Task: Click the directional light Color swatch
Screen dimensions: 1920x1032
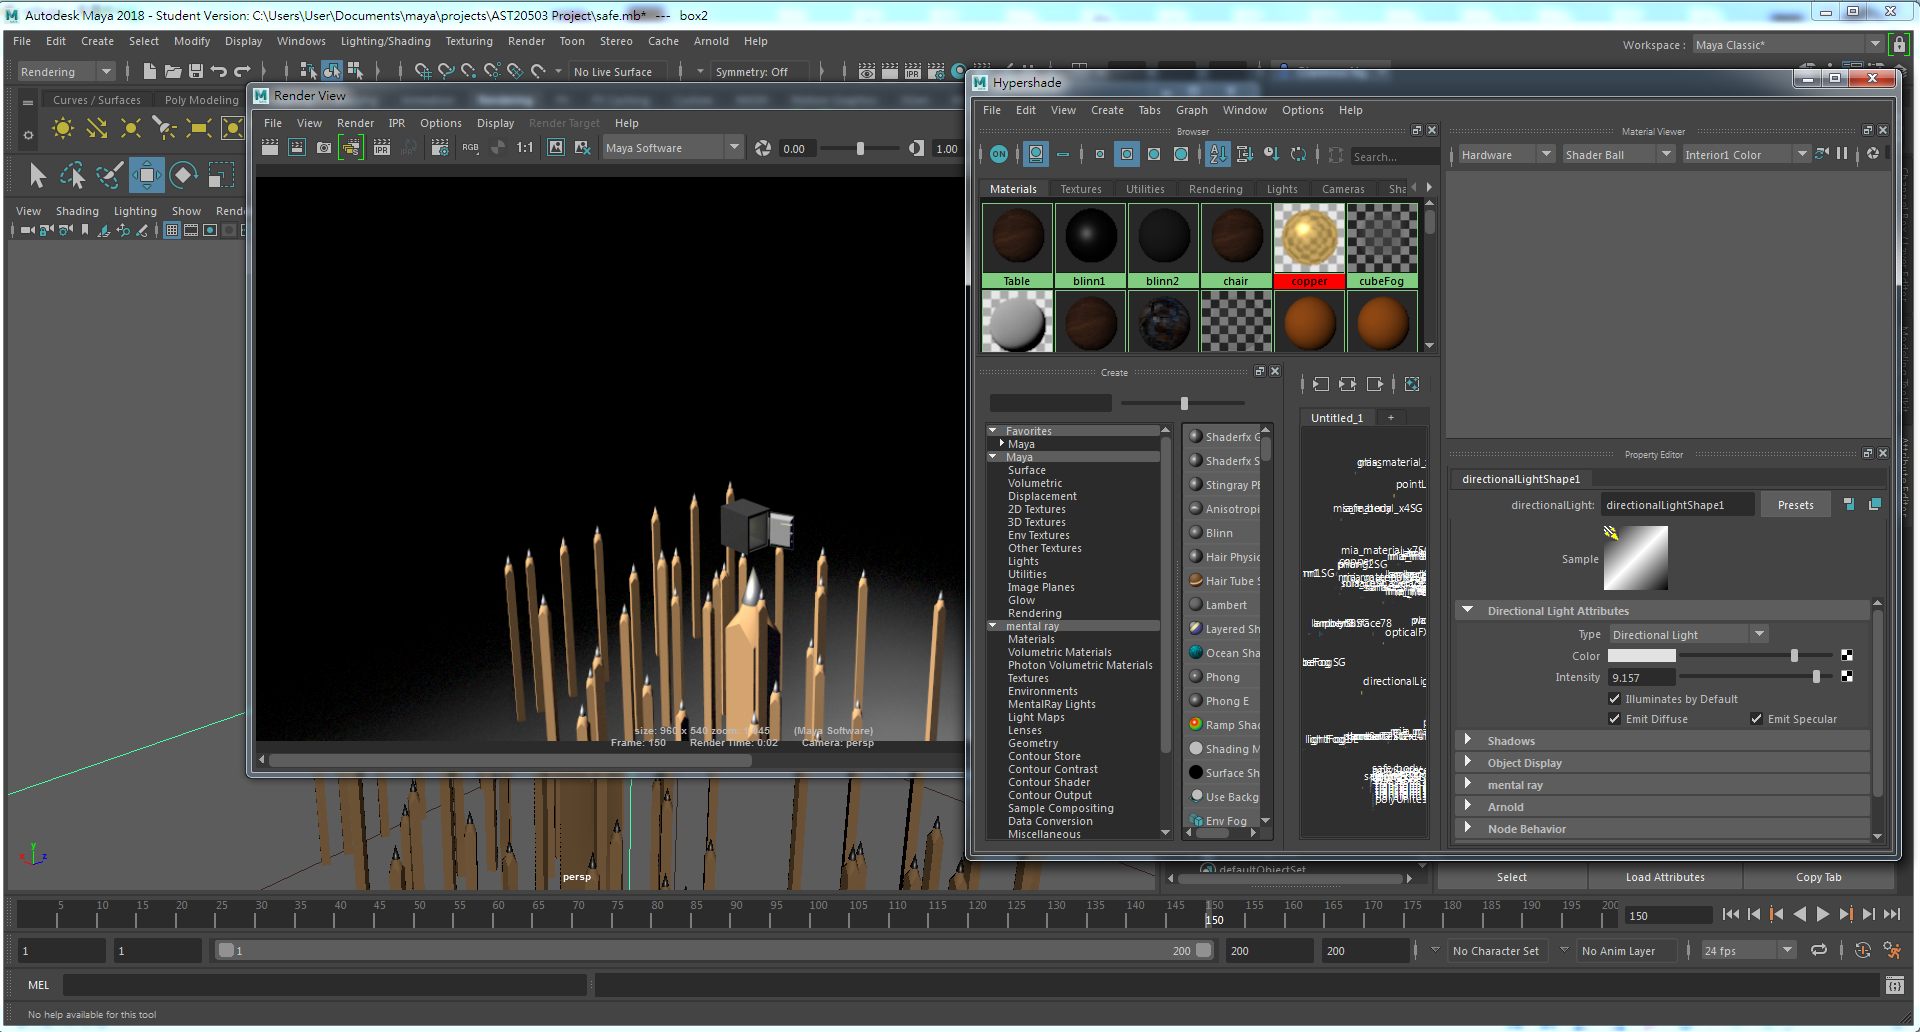Action: 1641,656
